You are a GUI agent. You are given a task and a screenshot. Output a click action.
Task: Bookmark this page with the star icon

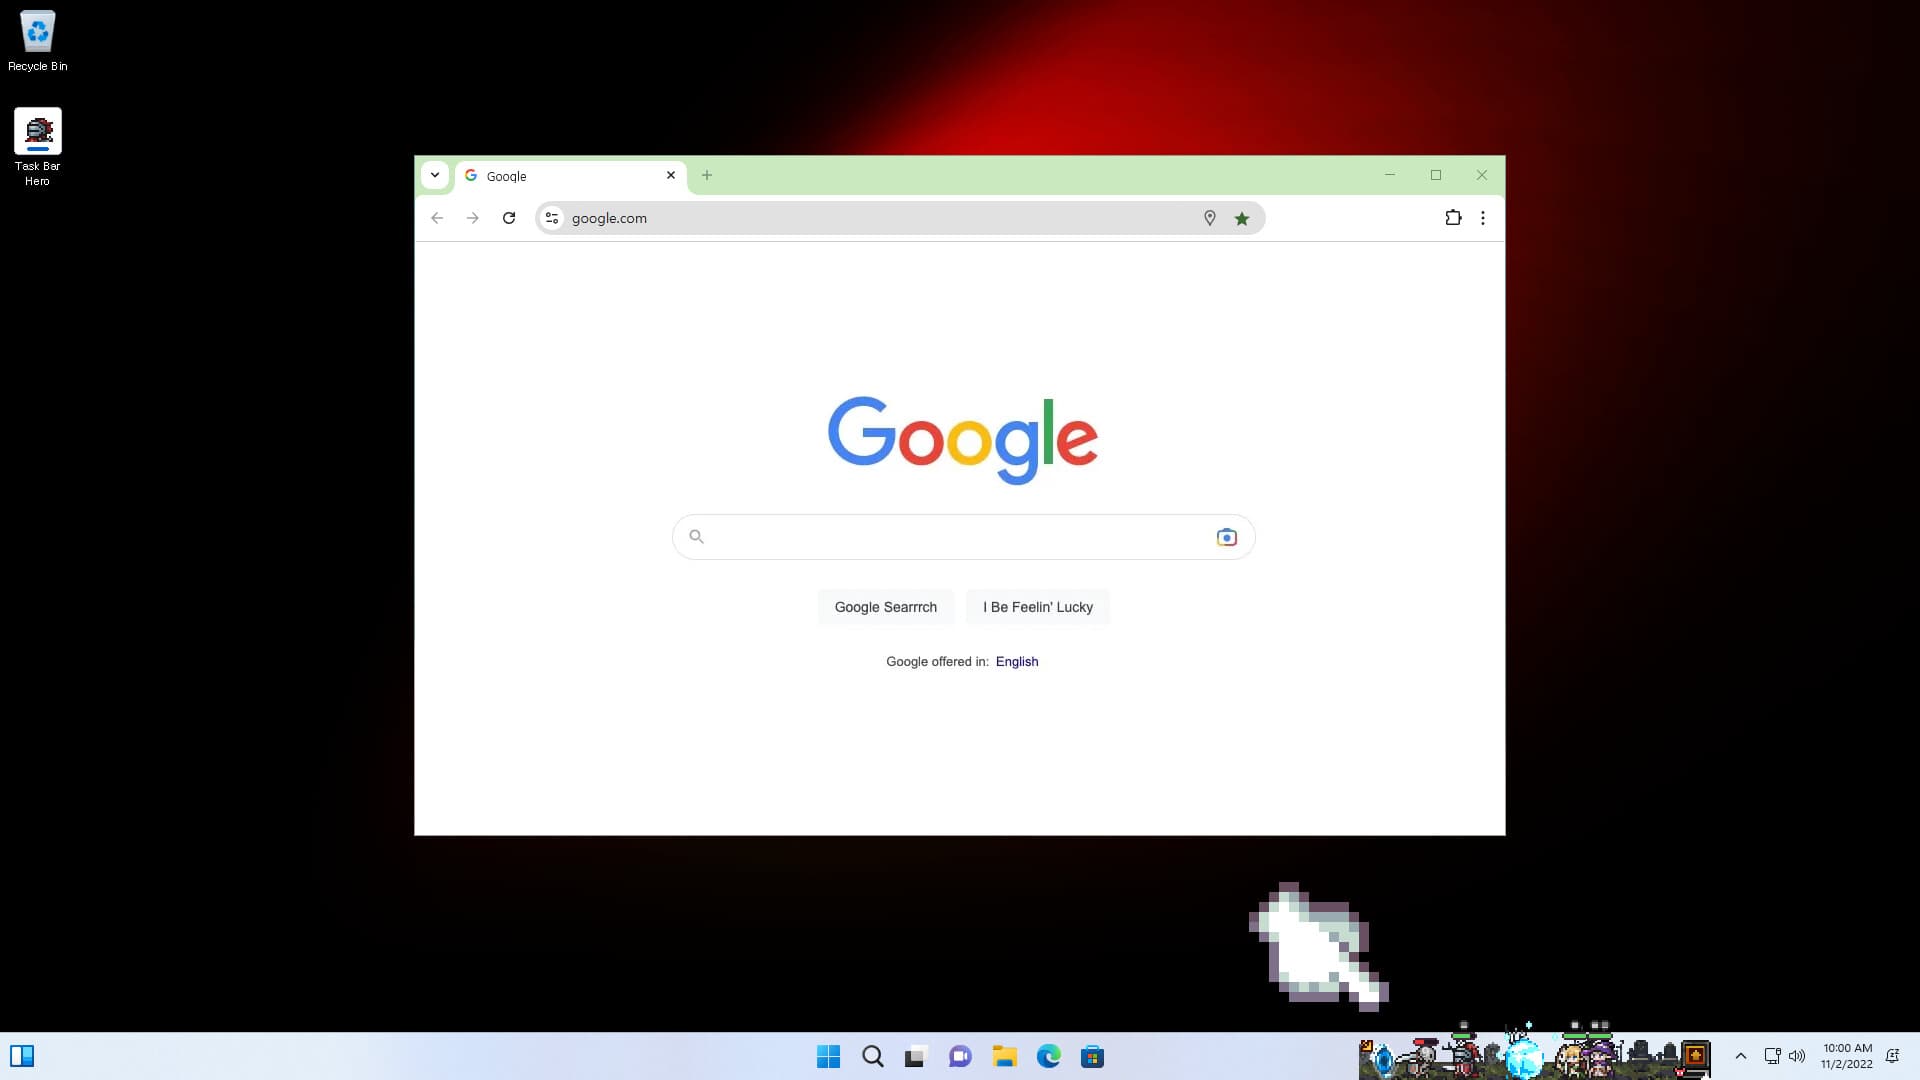pos(1242,218)
